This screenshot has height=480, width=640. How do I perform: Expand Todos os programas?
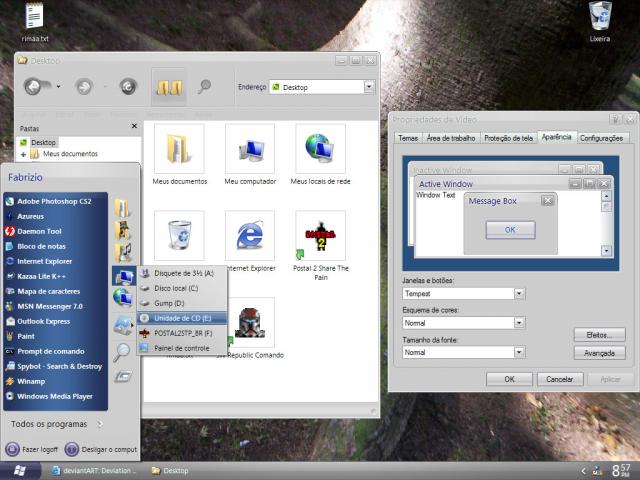point(56,424)
